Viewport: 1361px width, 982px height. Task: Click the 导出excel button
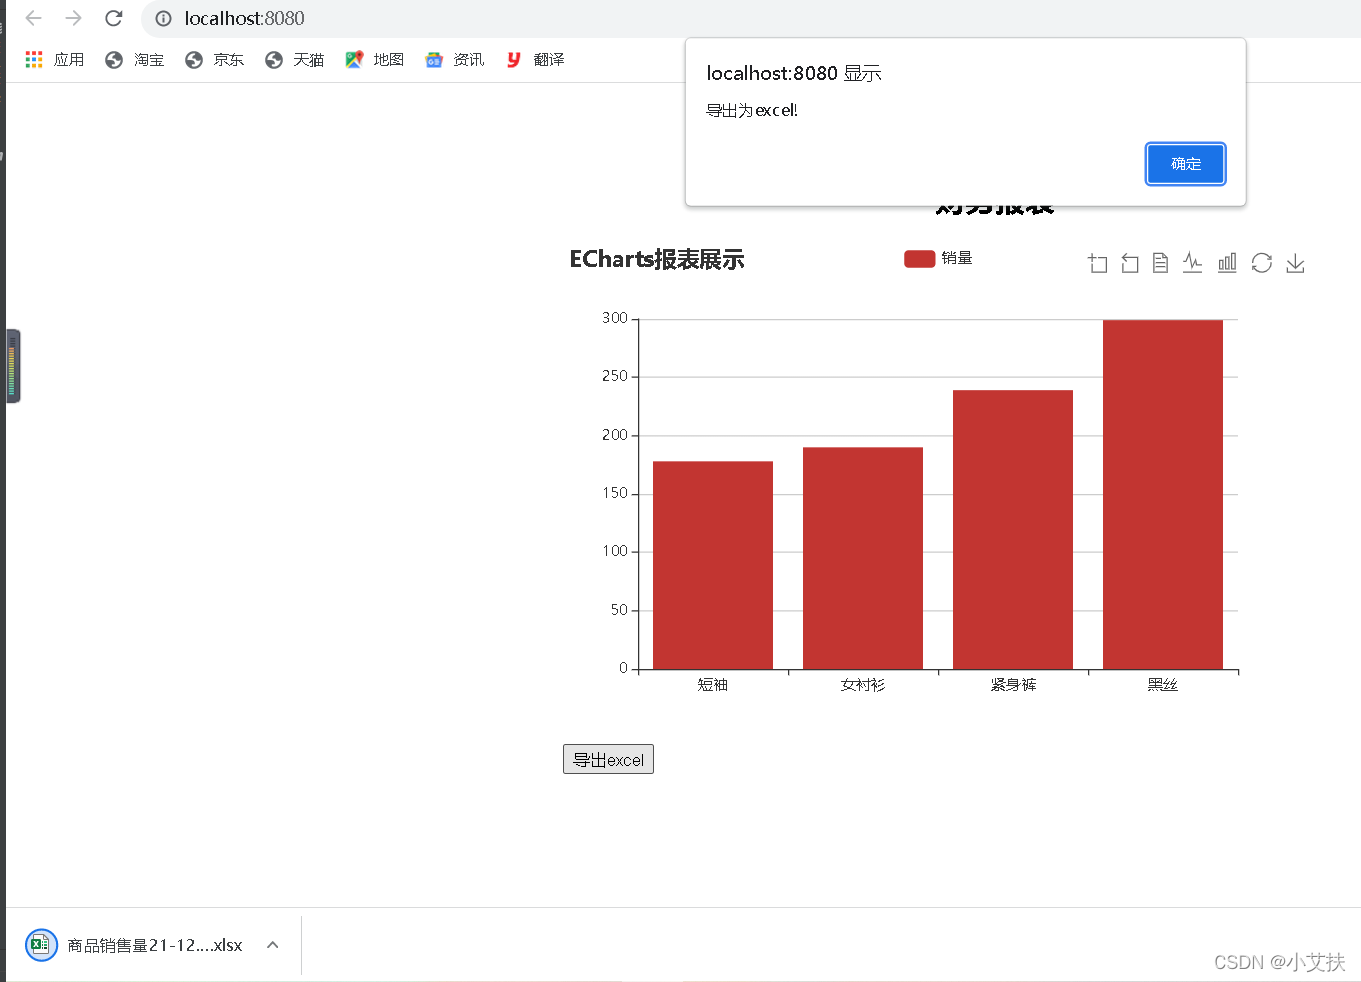tap(608, 759)
